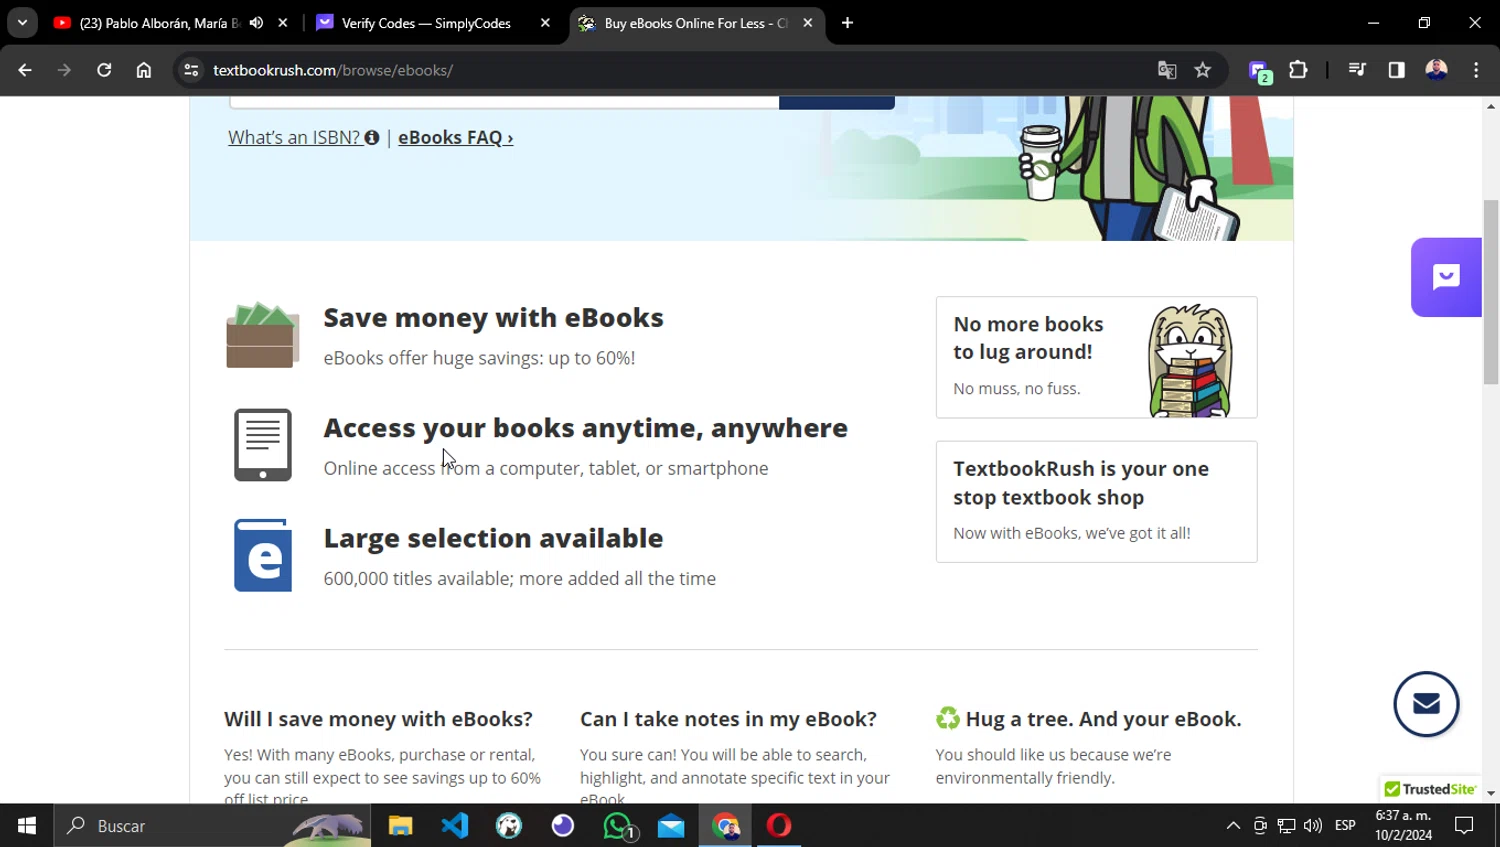The image size is (1500, 847).
Task: Click the owl carrying books illustration
Action: 1190,361
